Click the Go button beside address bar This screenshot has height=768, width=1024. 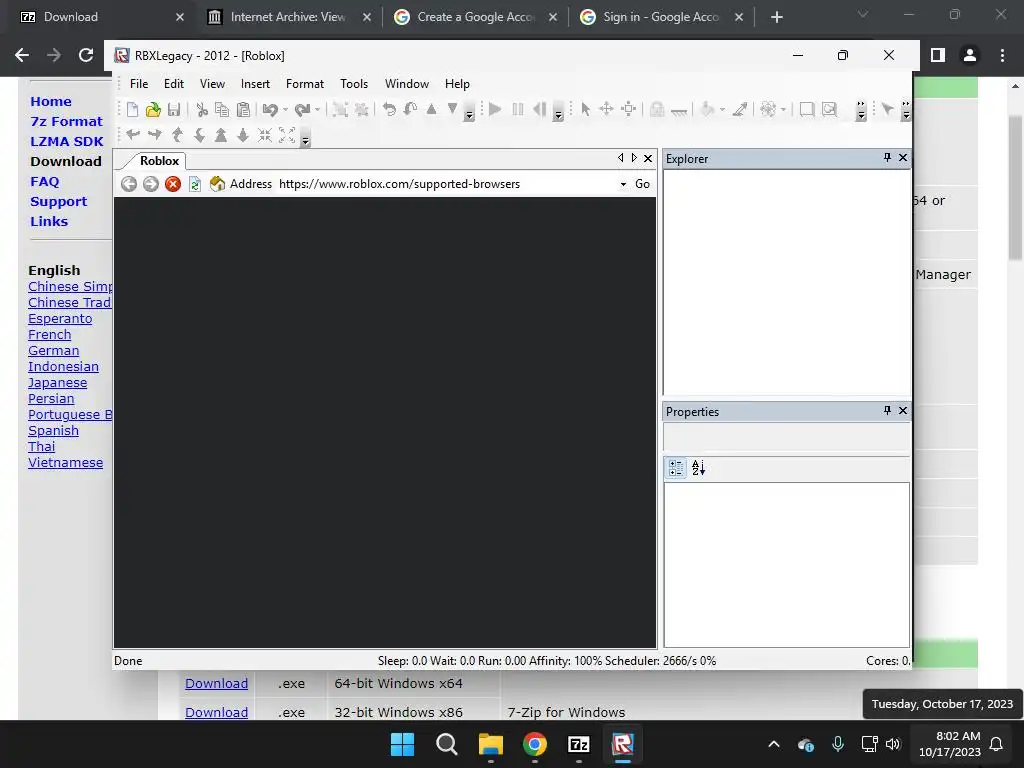click(643, 184)
